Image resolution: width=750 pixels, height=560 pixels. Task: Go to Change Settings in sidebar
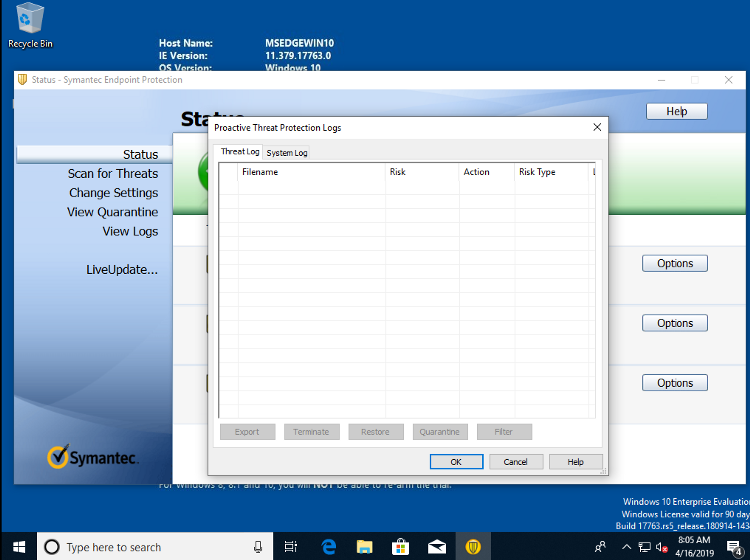coord(113,193)
